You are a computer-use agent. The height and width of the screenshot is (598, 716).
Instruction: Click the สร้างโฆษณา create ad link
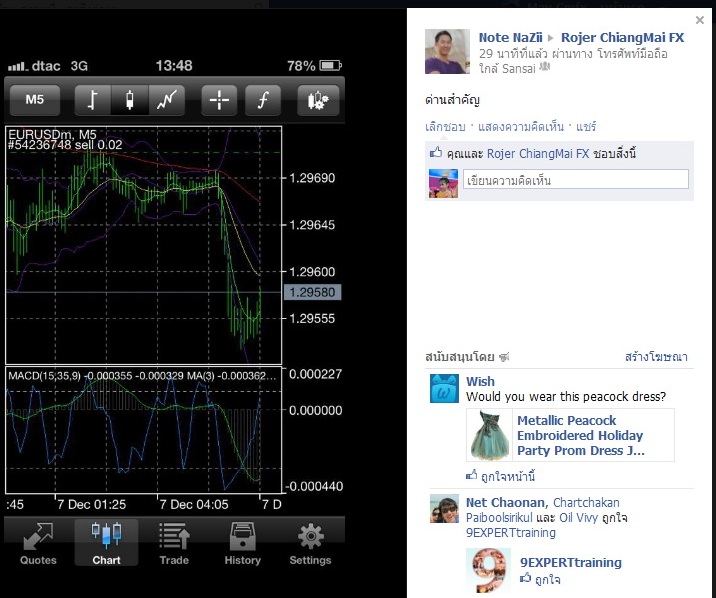[656, 357]
